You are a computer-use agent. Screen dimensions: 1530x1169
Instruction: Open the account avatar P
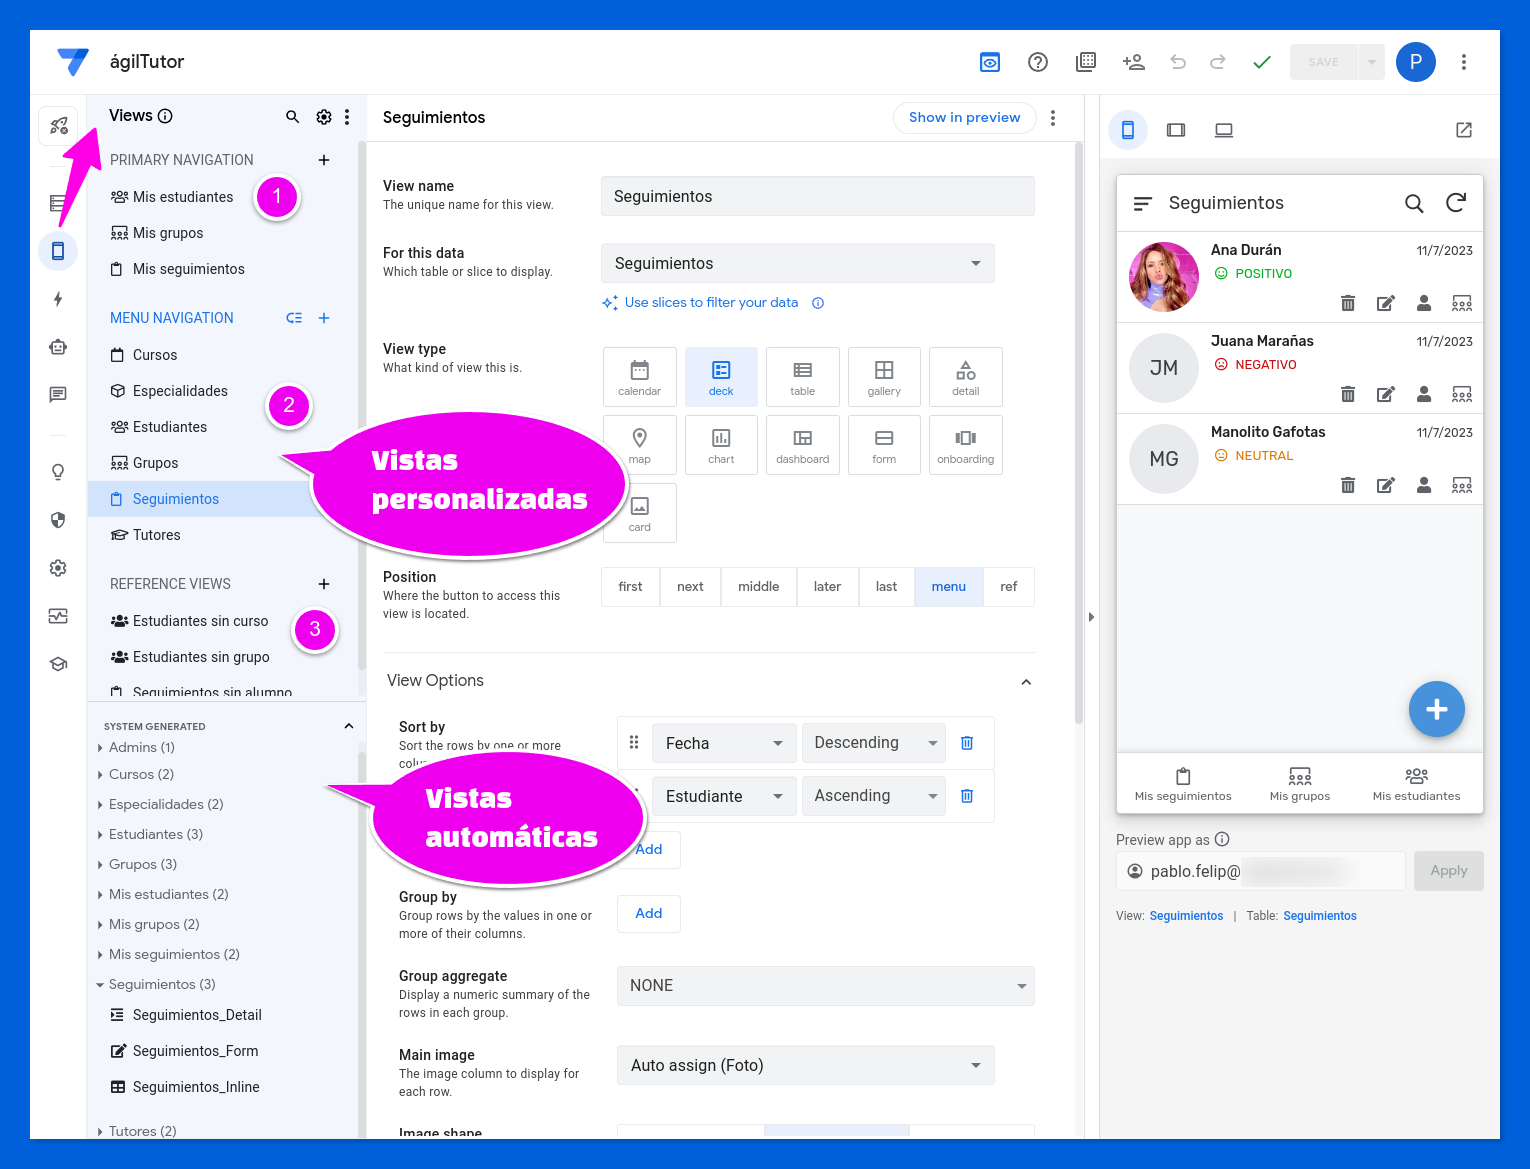(1416, 62)
